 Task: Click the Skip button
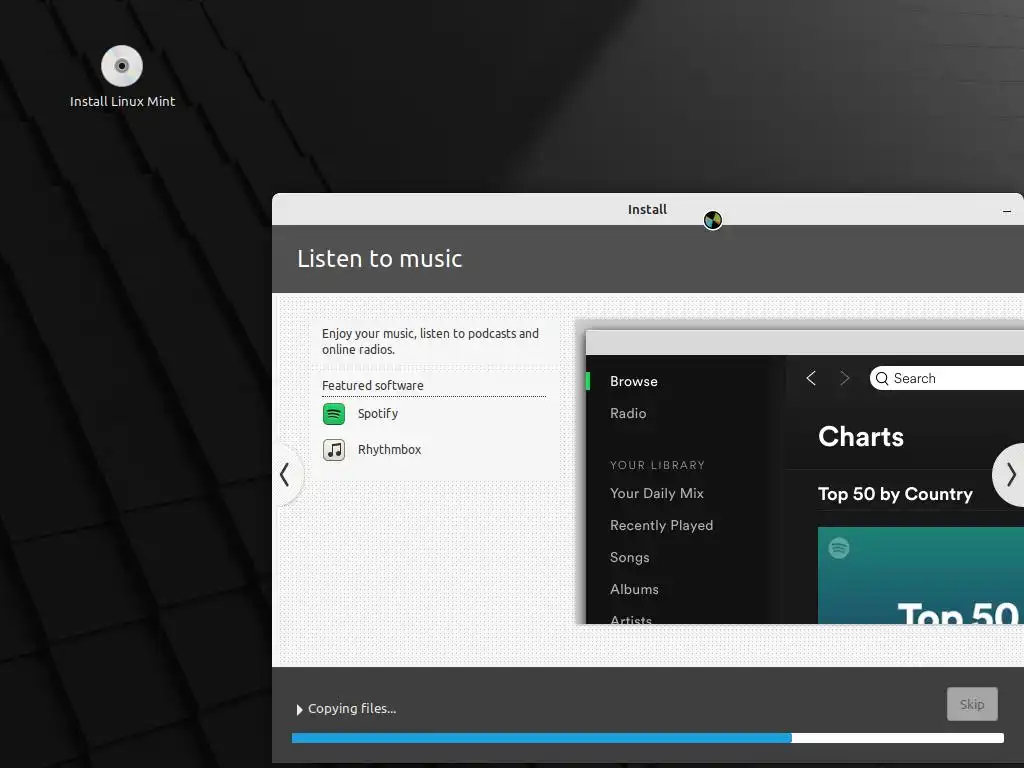coord(972,704)
